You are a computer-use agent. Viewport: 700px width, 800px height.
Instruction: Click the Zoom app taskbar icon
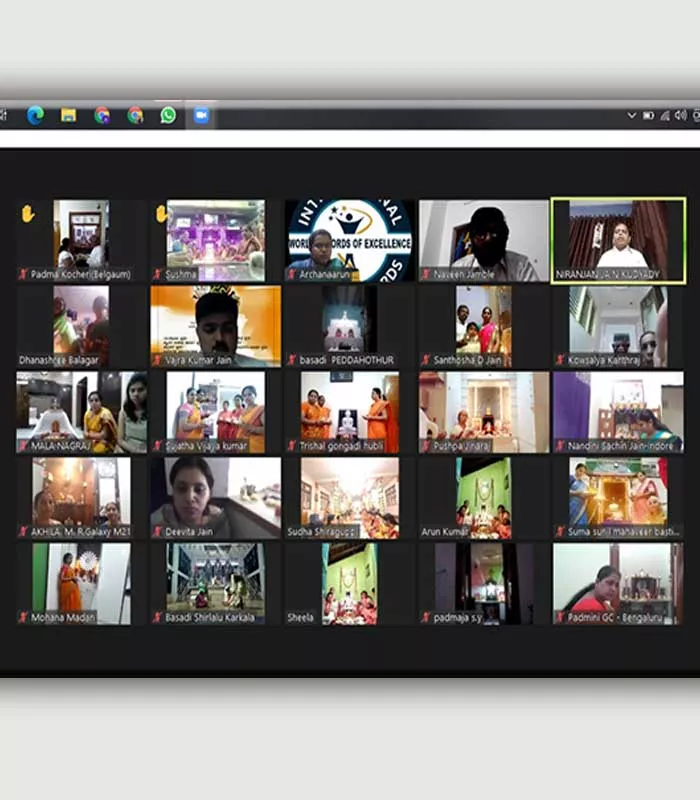tap(201, 115)
